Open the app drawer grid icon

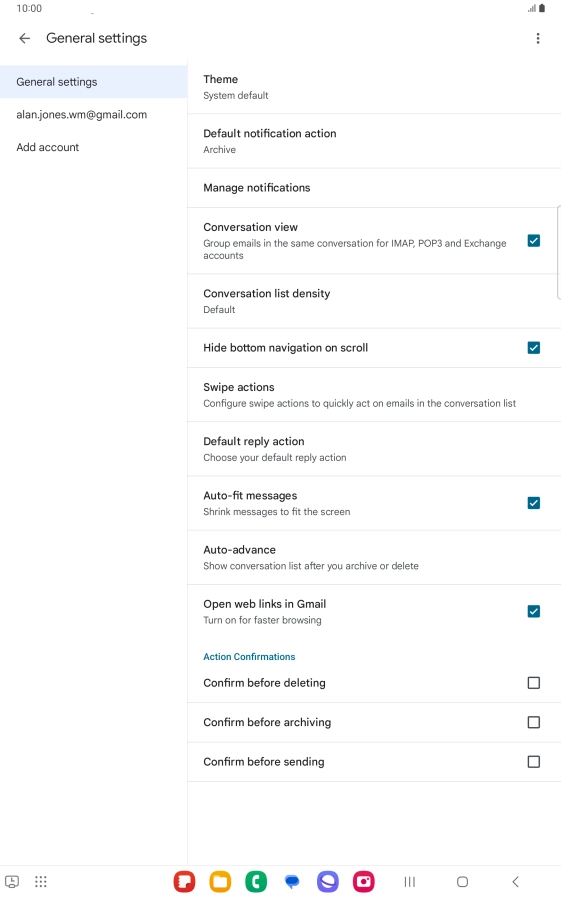41,881
